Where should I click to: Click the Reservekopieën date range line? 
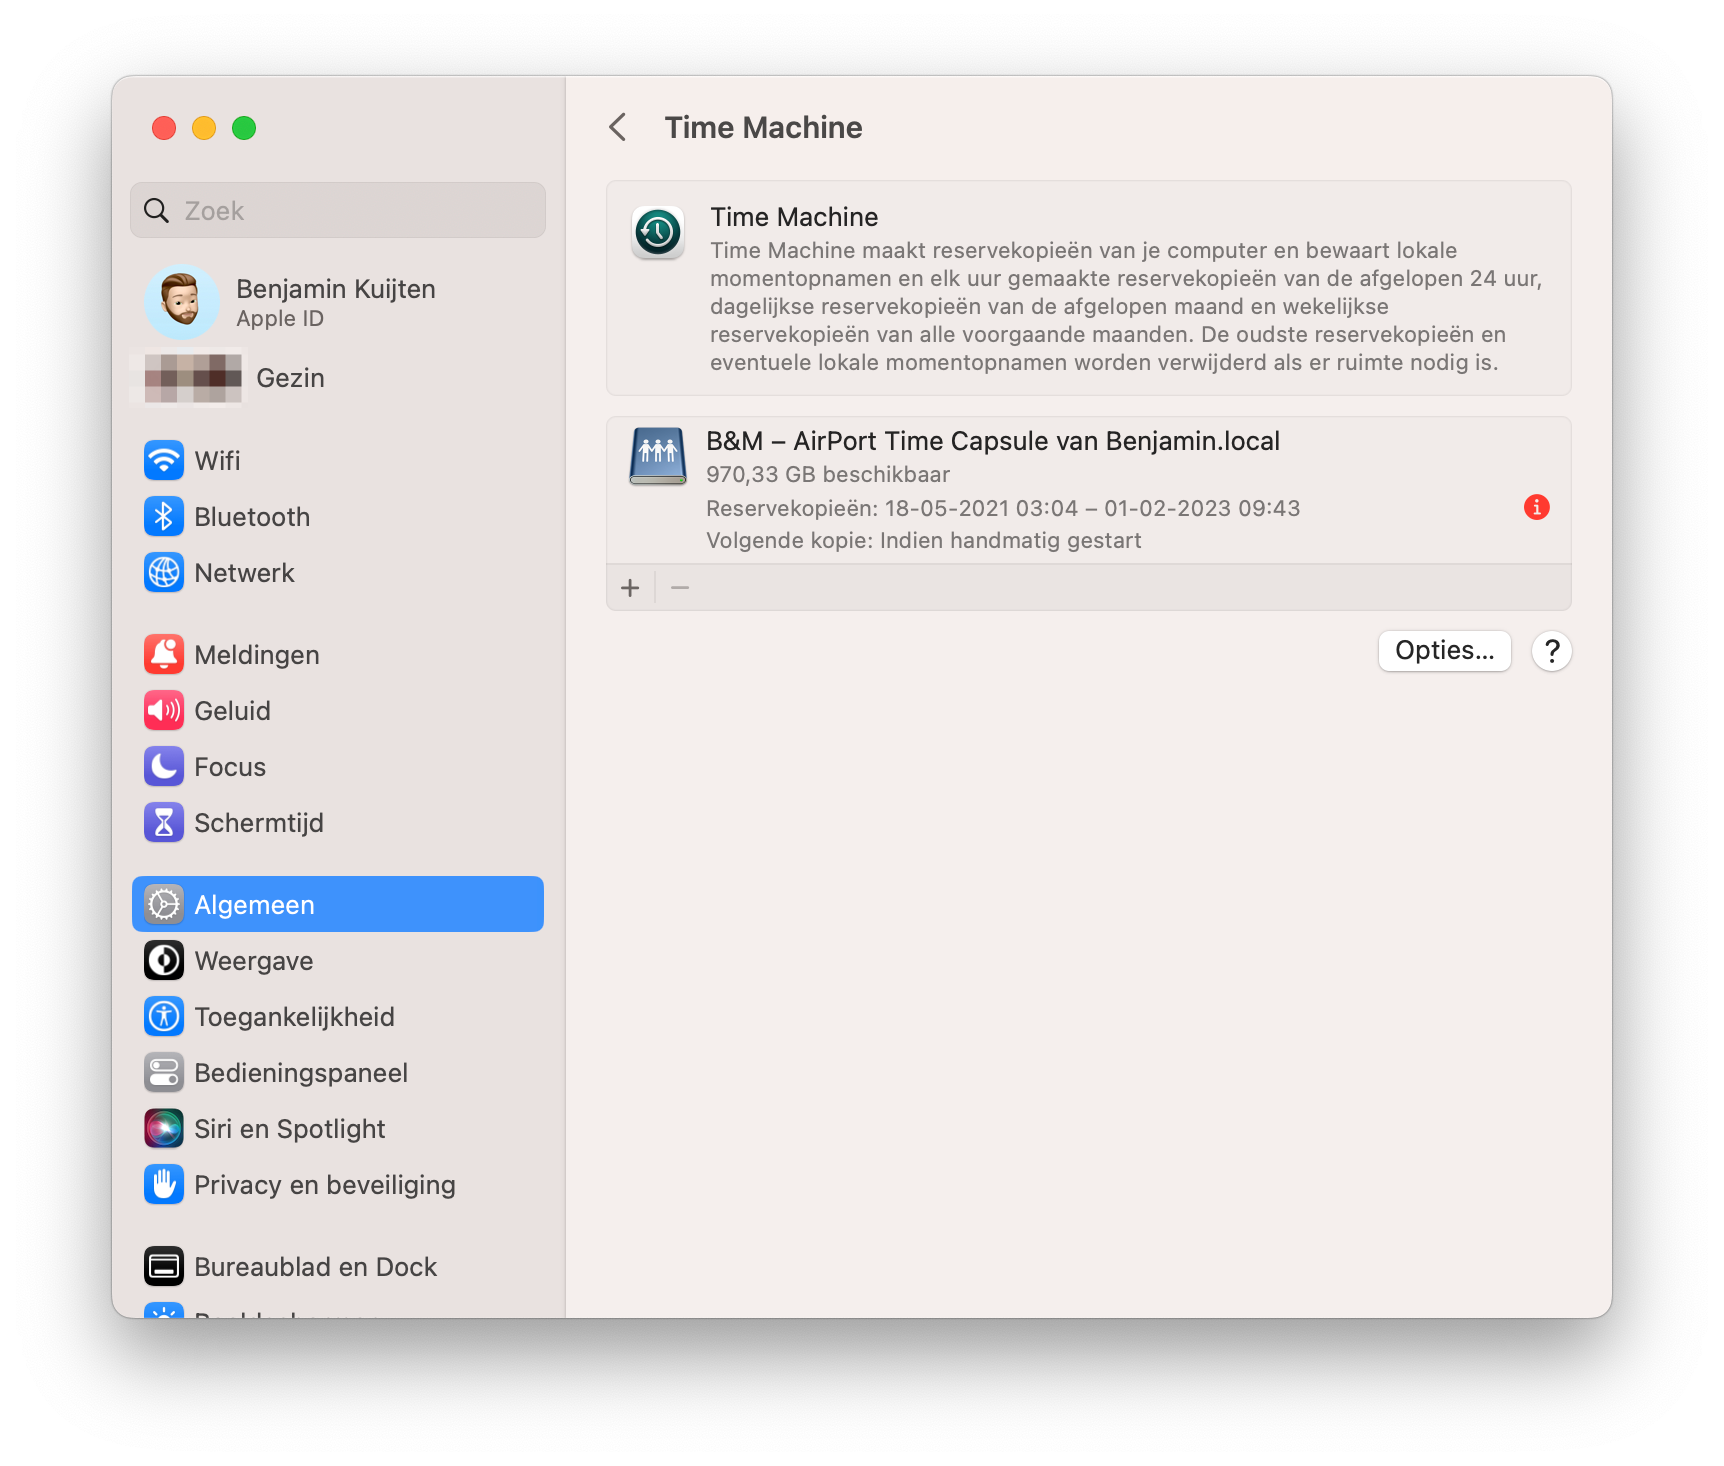pos(1003,508)
